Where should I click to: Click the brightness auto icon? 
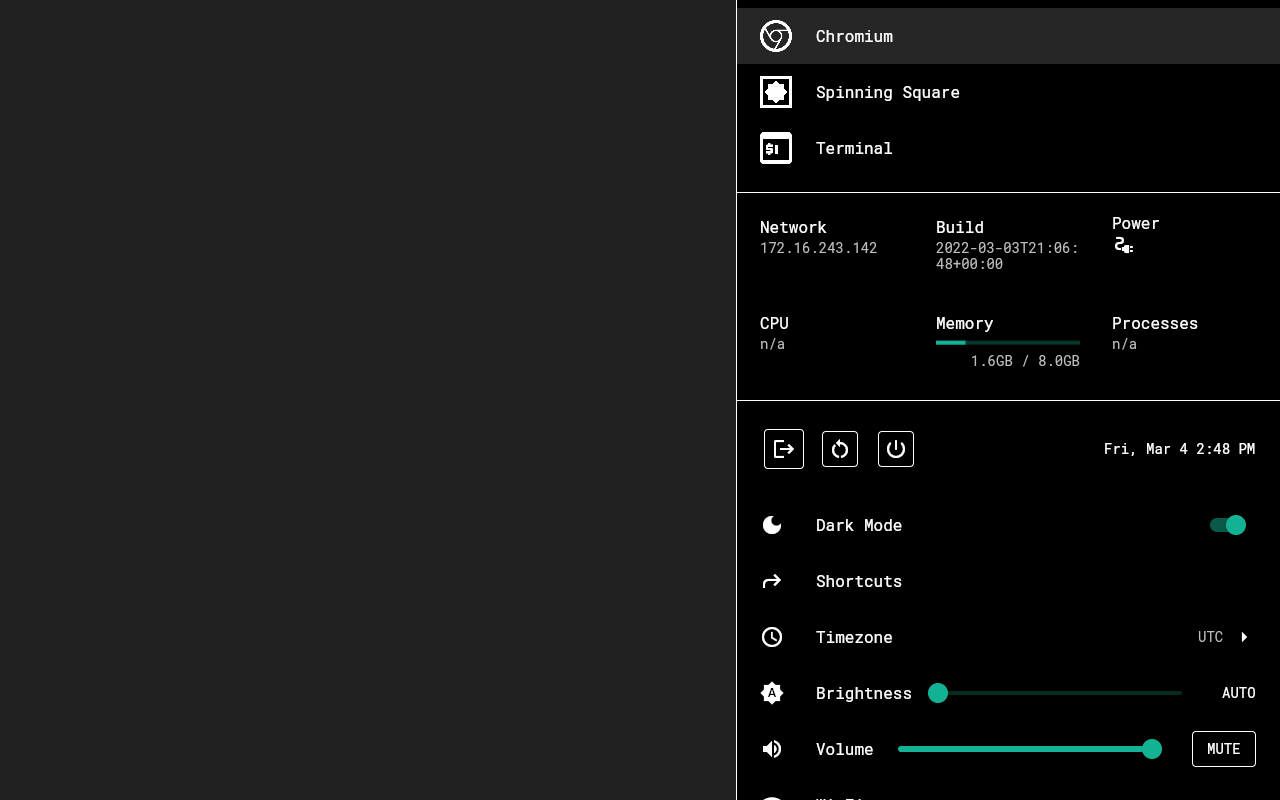772,693
